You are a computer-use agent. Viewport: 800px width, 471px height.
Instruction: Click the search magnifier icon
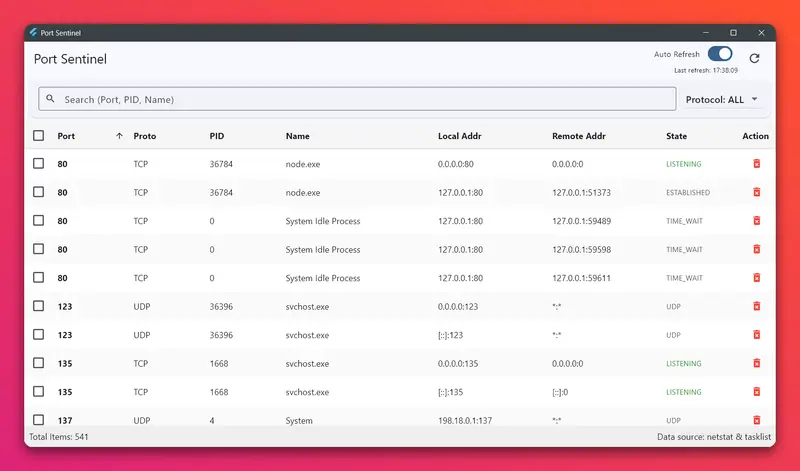pos(51,99)
